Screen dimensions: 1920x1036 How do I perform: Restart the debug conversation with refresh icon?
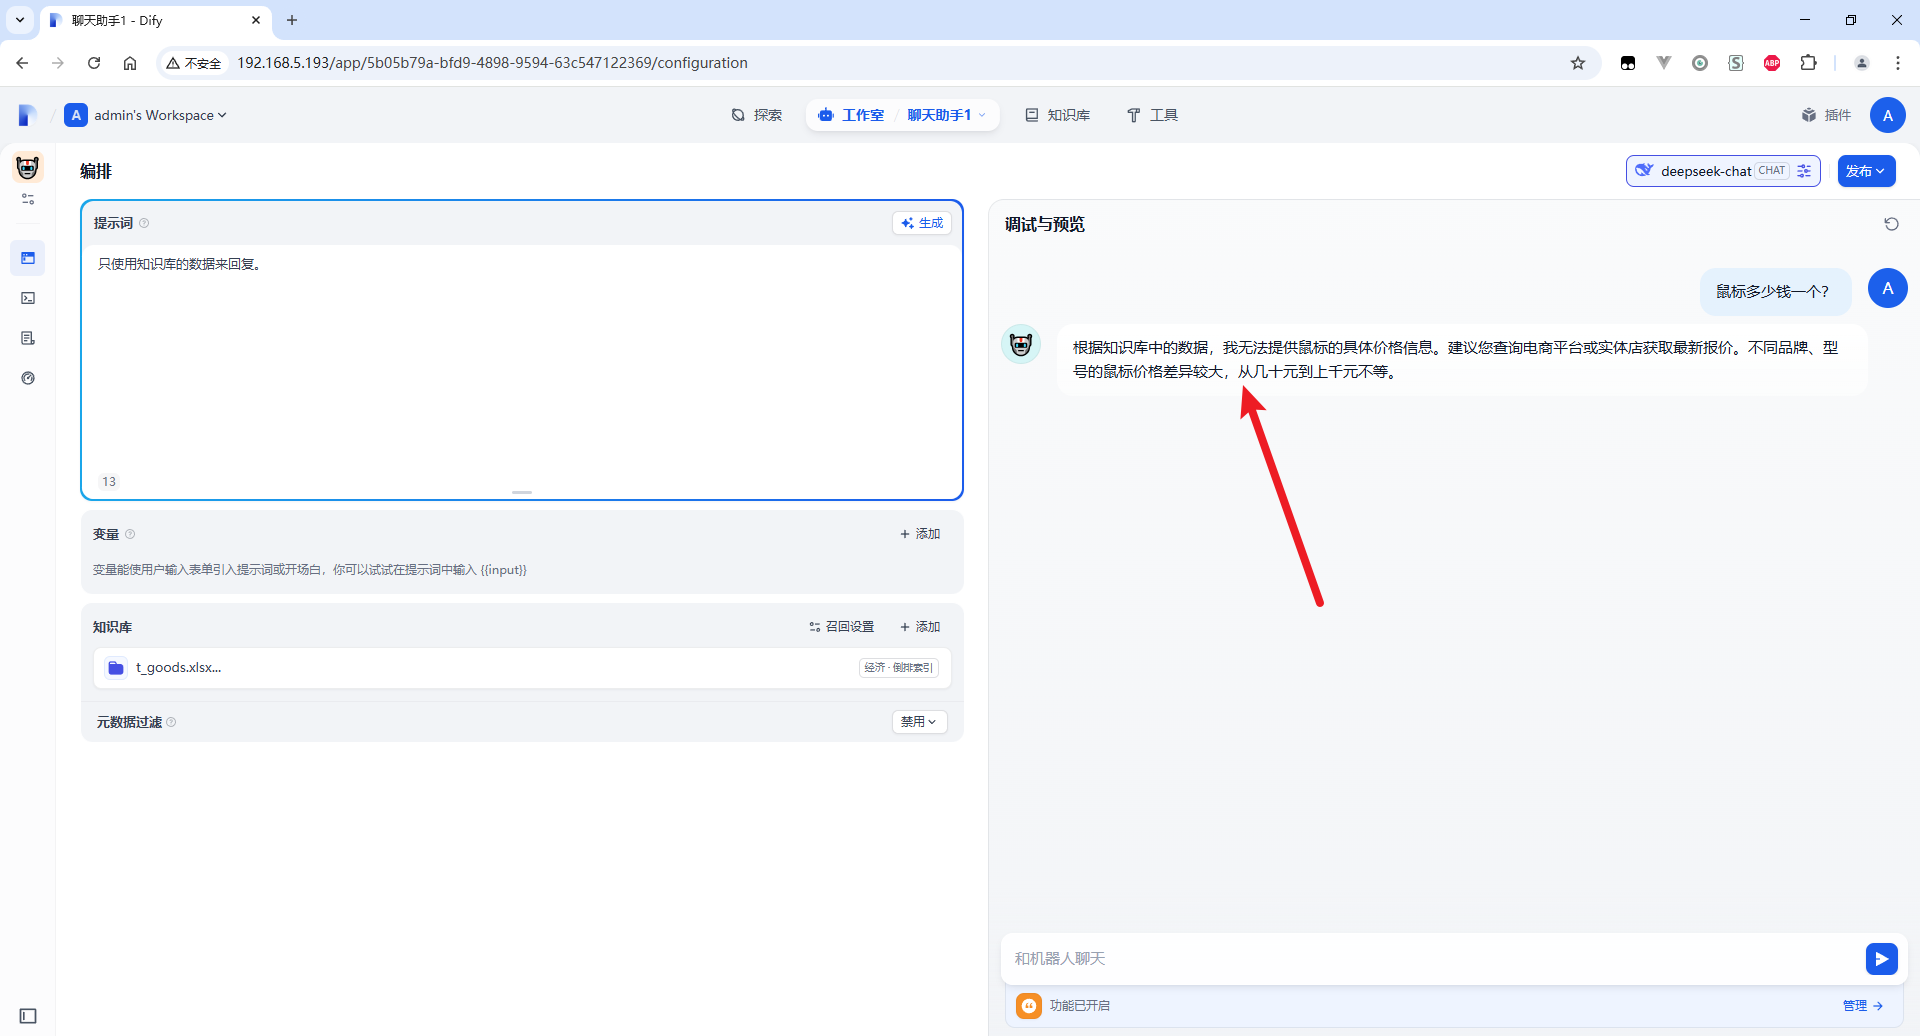pyautogui.click(x=1891, y=224)
